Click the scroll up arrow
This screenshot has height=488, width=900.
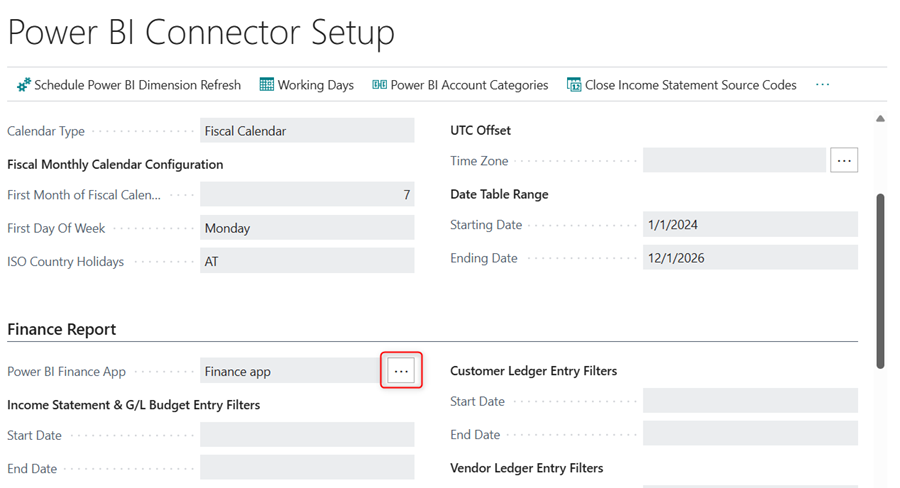point(880,118)
